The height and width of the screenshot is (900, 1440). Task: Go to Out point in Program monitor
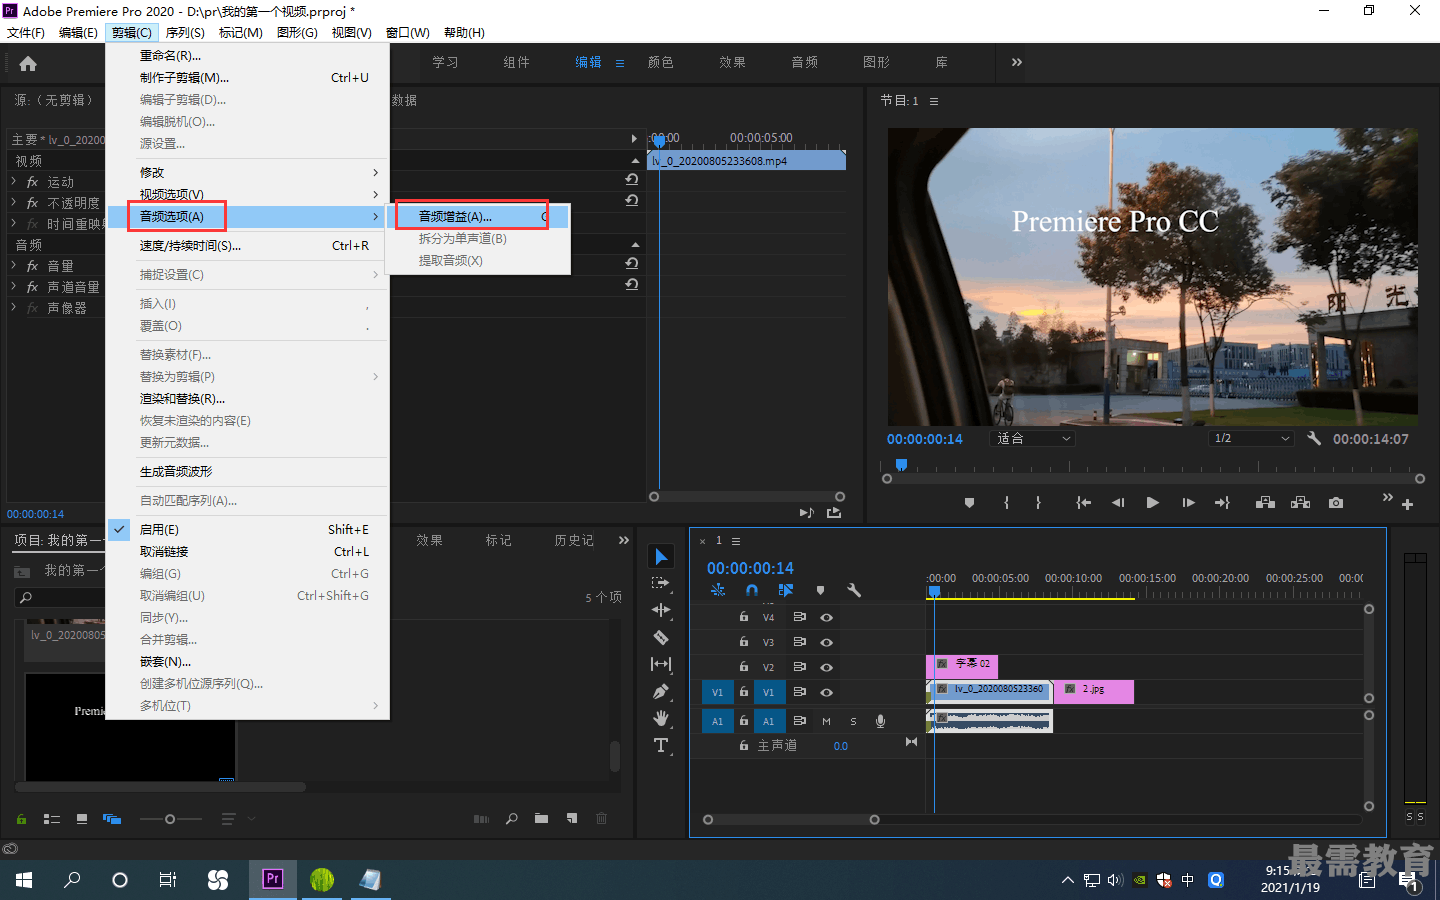click(x=1222, y=503)
